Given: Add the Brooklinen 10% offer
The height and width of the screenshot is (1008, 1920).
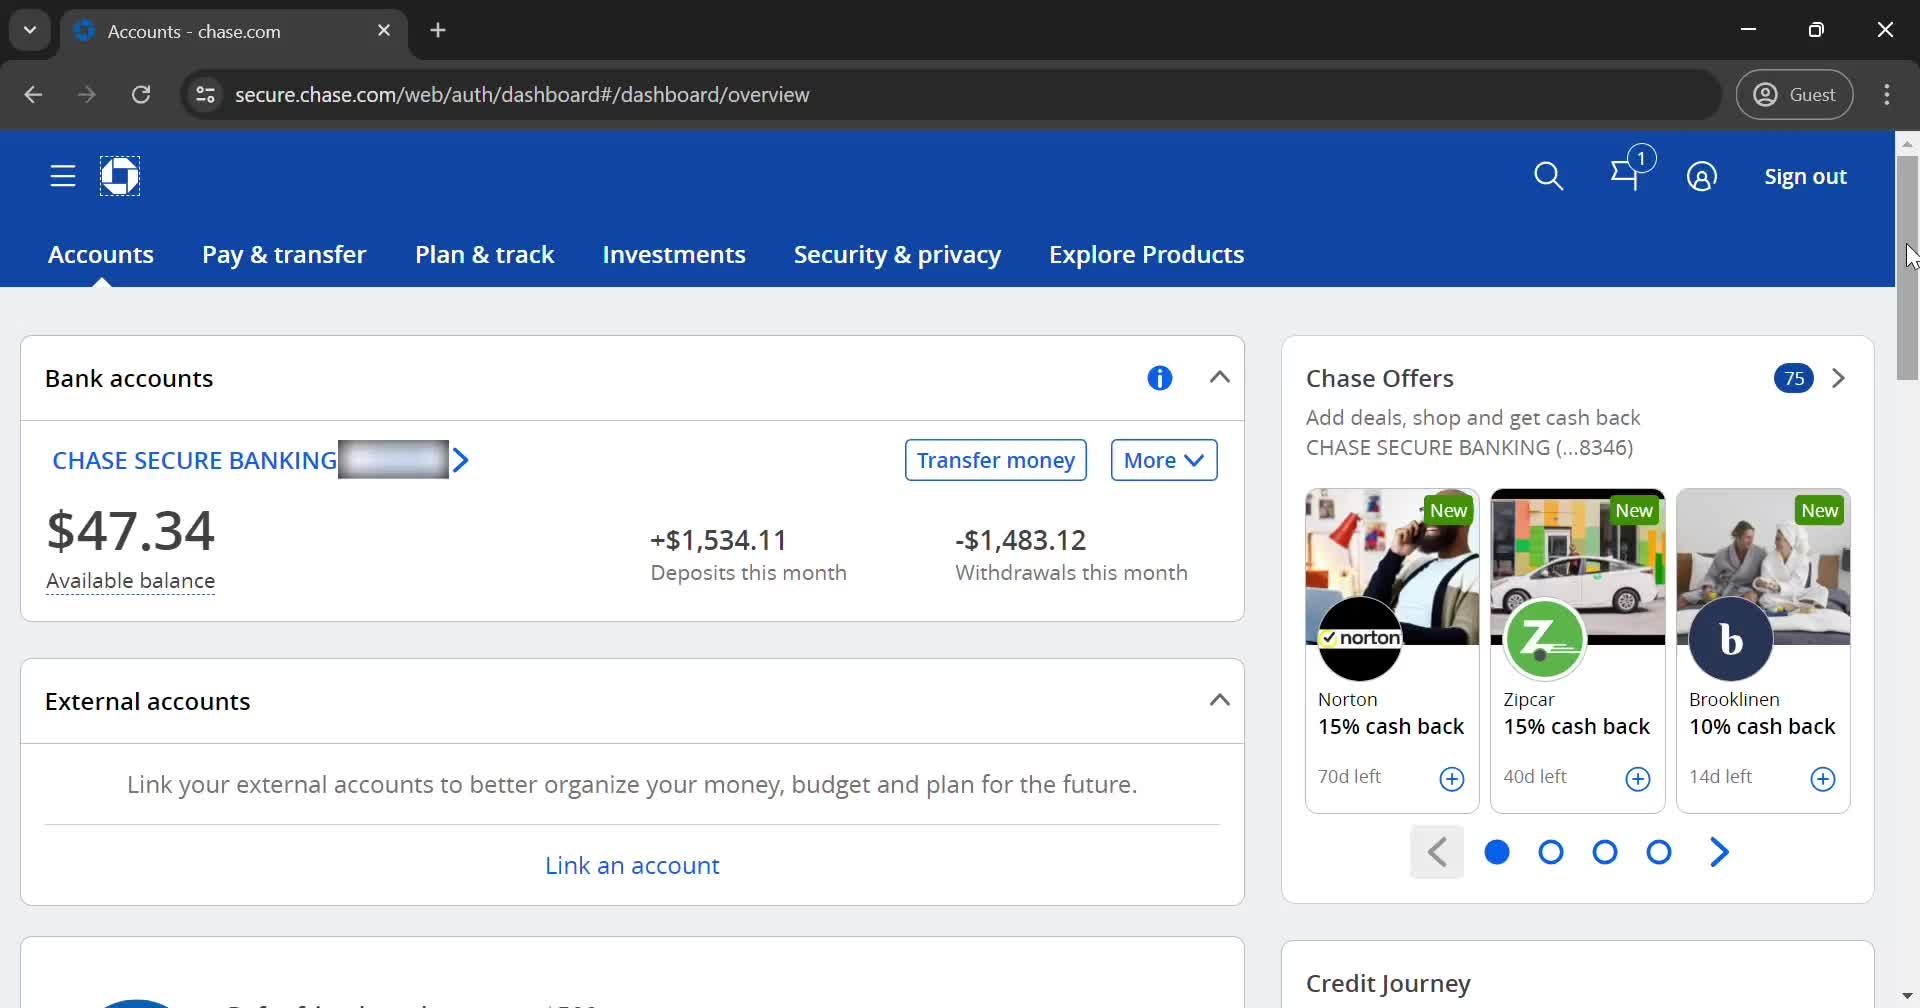Looking at the screenshot, I should tap(1822, 779).
